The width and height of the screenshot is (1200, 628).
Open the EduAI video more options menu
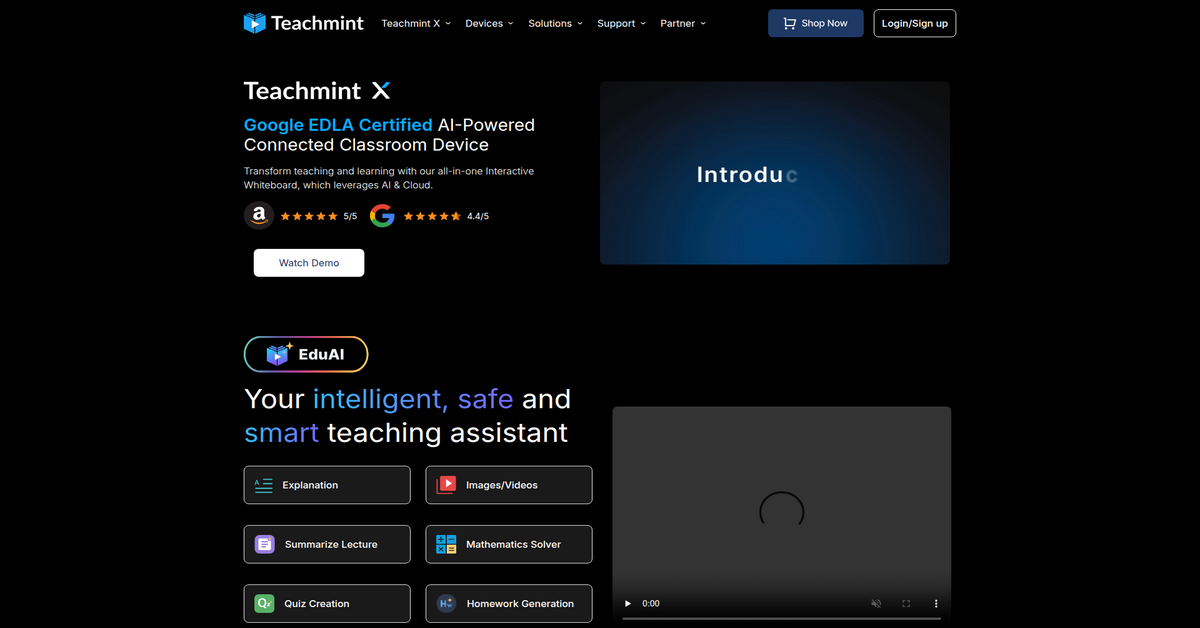click(x=936, y=604)
